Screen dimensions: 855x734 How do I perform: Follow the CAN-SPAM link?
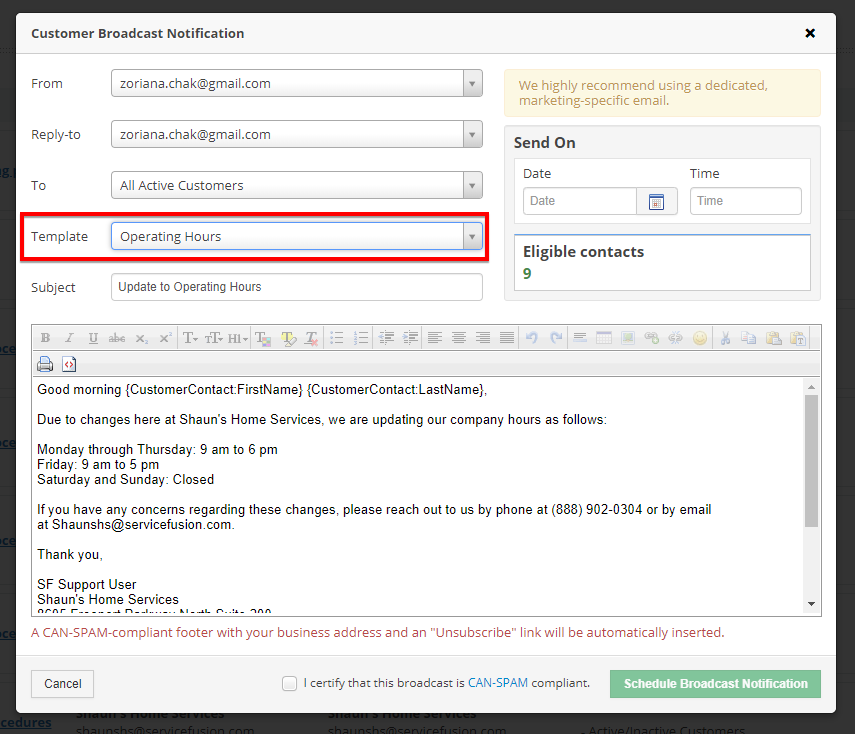pyautogui.click(x=497, y=684)
